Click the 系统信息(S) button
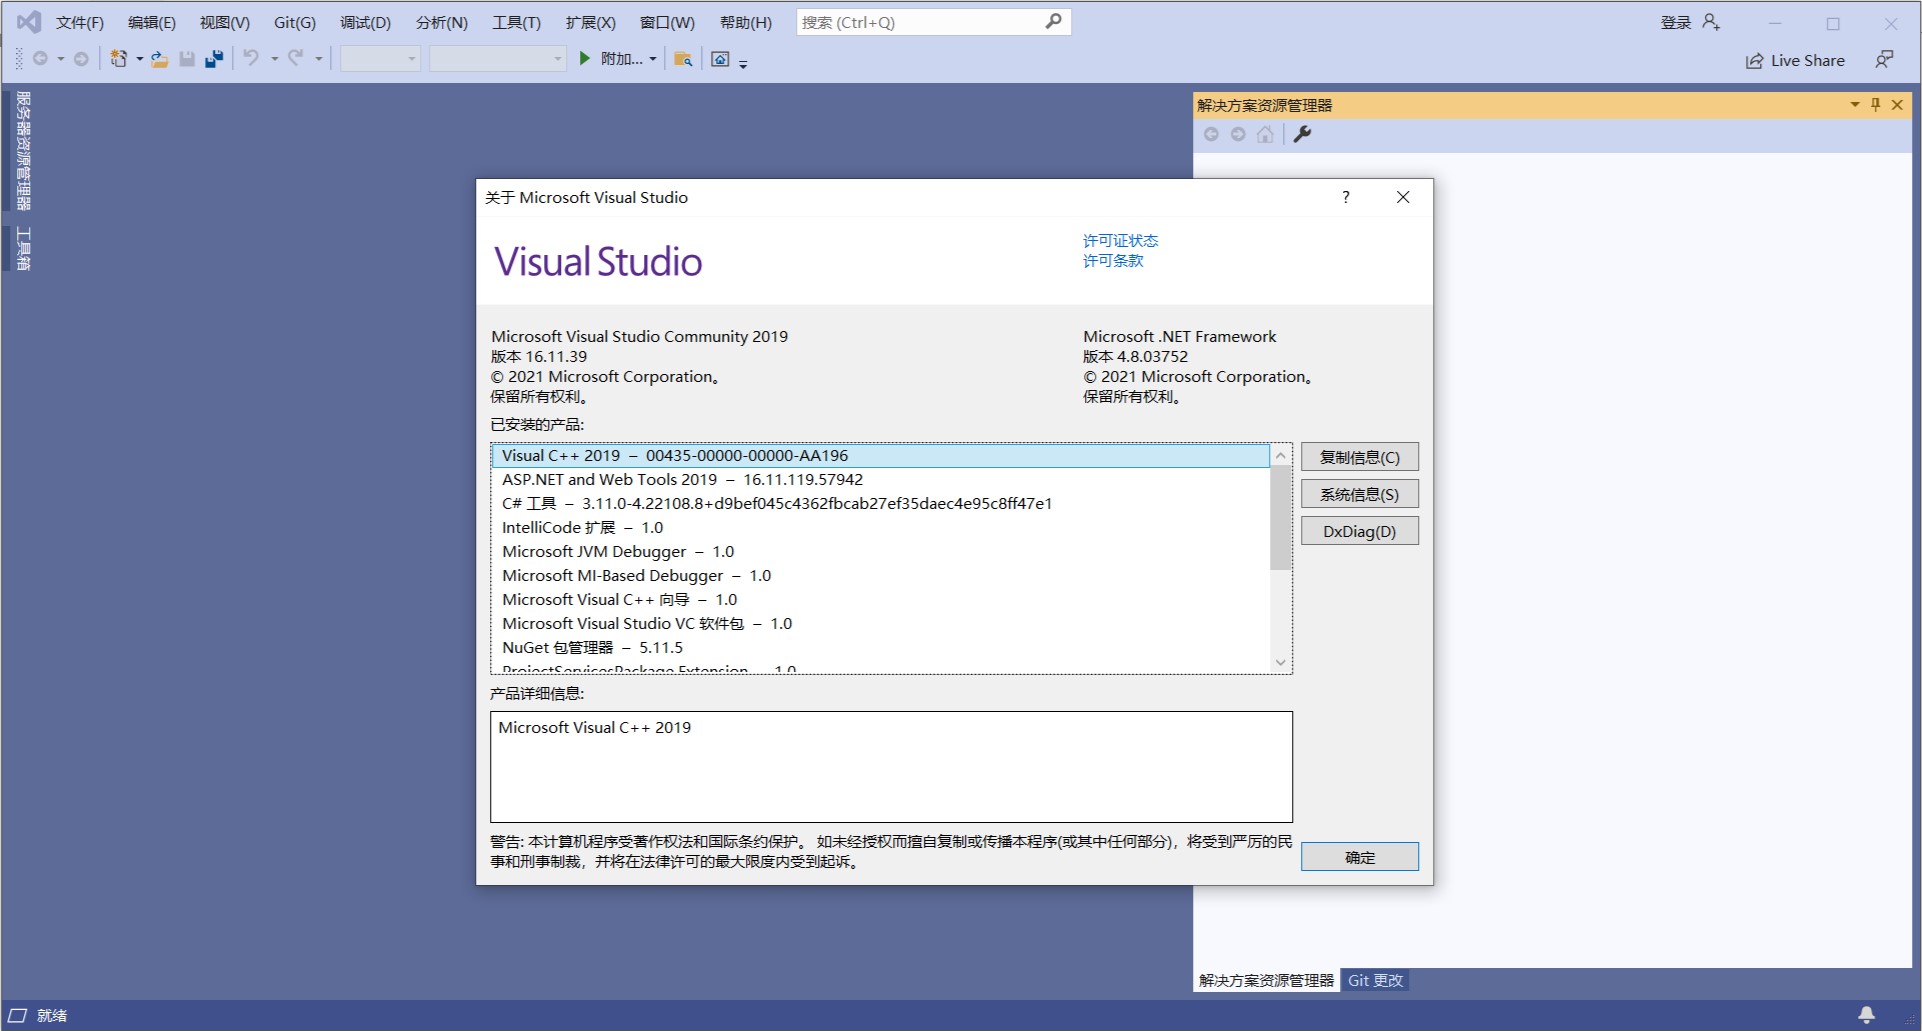The width and height of the screenshot is (1922, 1031). coord(1359,494)
